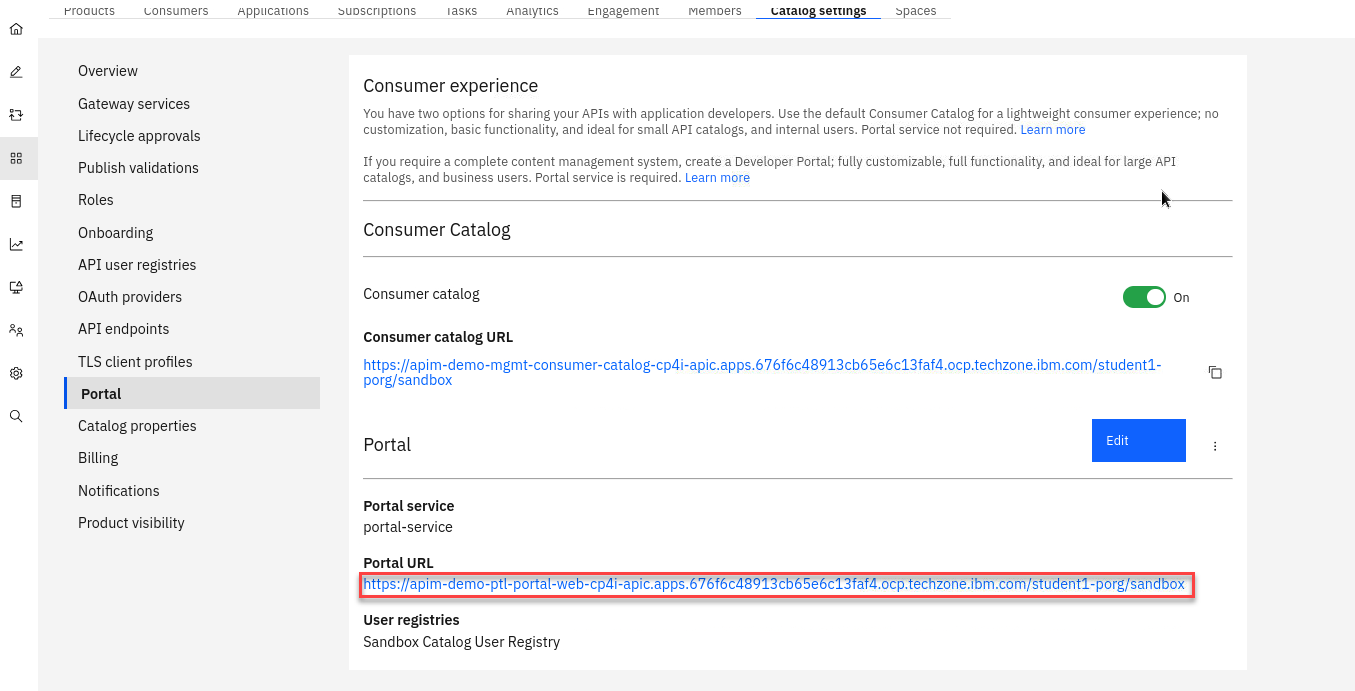
Task: Copy the Consumer catalog URL
Action: pos(1215,373)
